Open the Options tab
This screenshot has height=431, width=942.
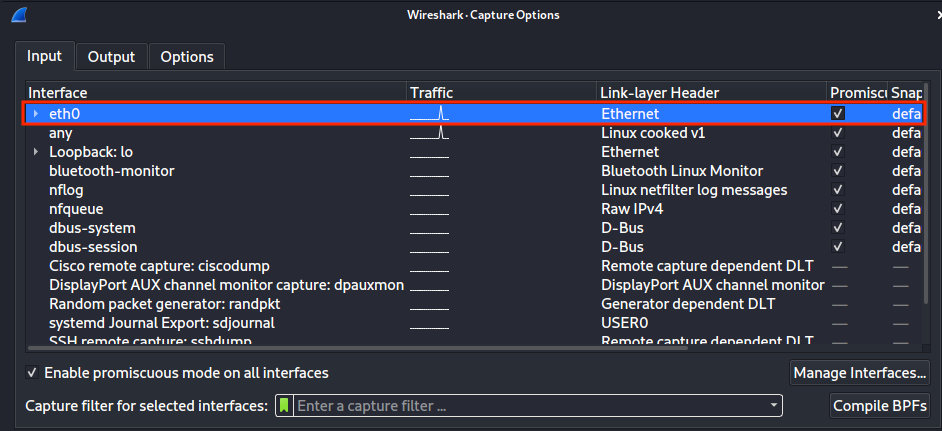tap(187, 57)
